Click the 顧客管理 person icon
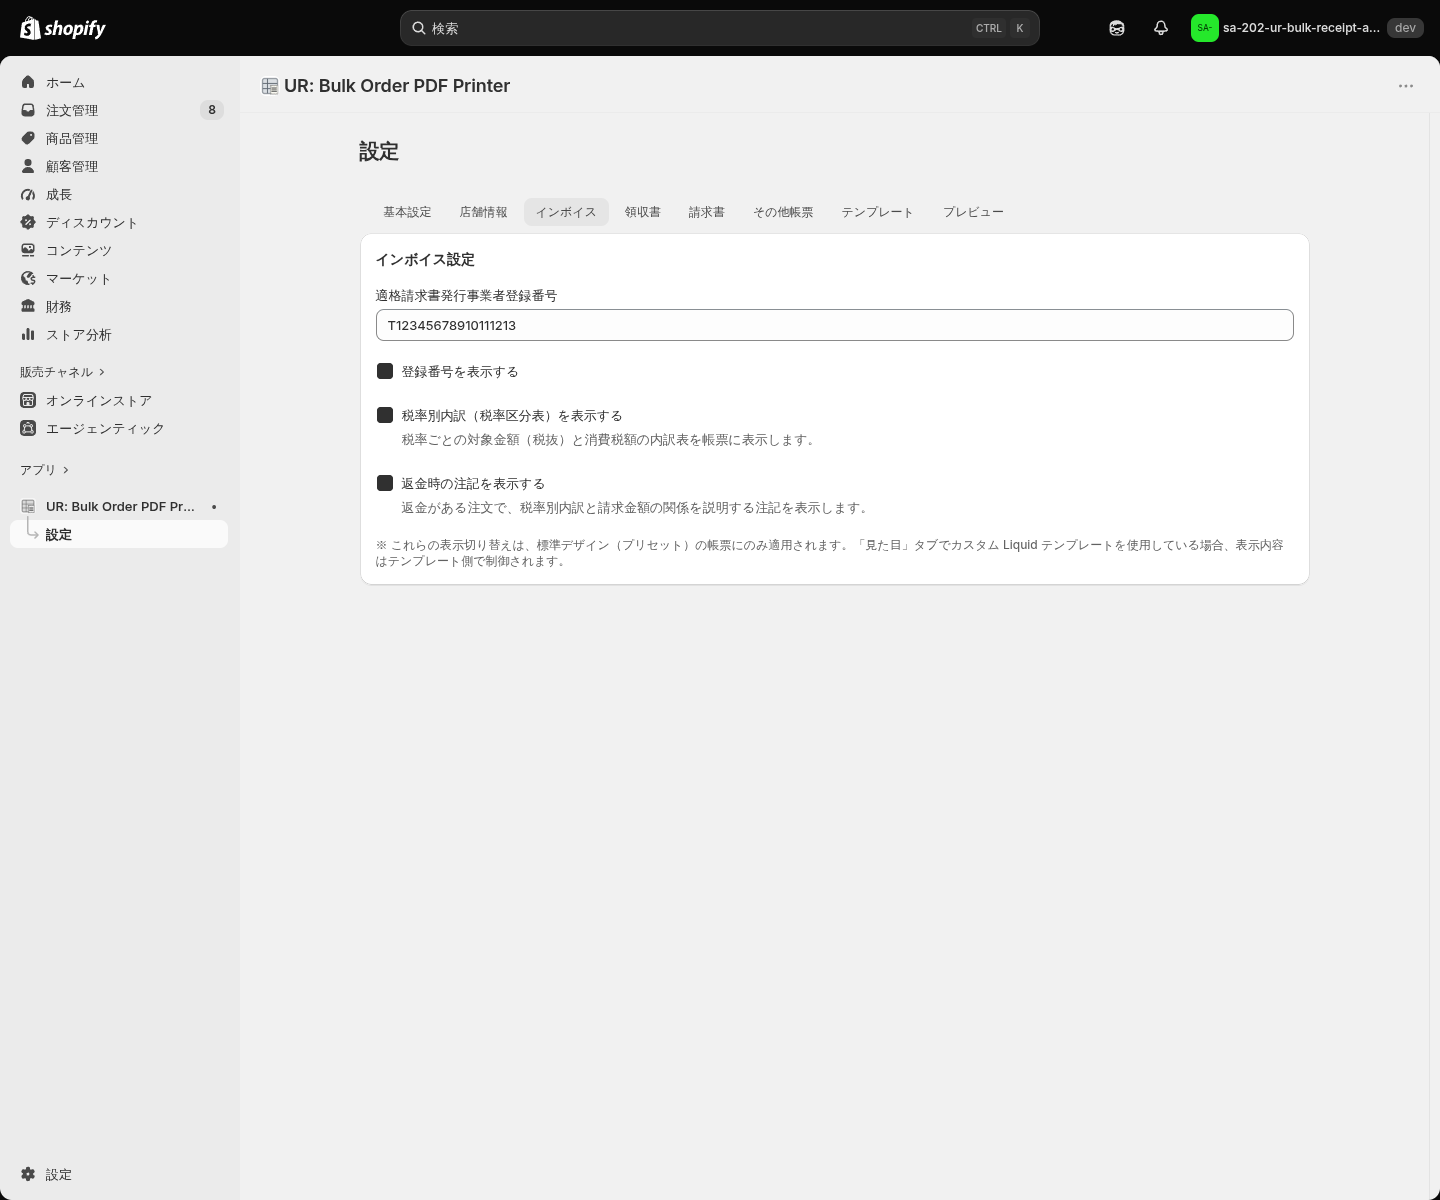Screen dimensions: 1440x1200 (x=28, y=166)
